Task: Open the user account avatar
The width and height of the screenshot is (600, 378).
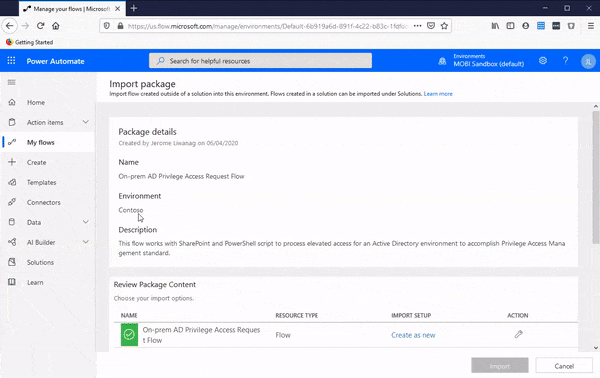Action: pos(588,61)
